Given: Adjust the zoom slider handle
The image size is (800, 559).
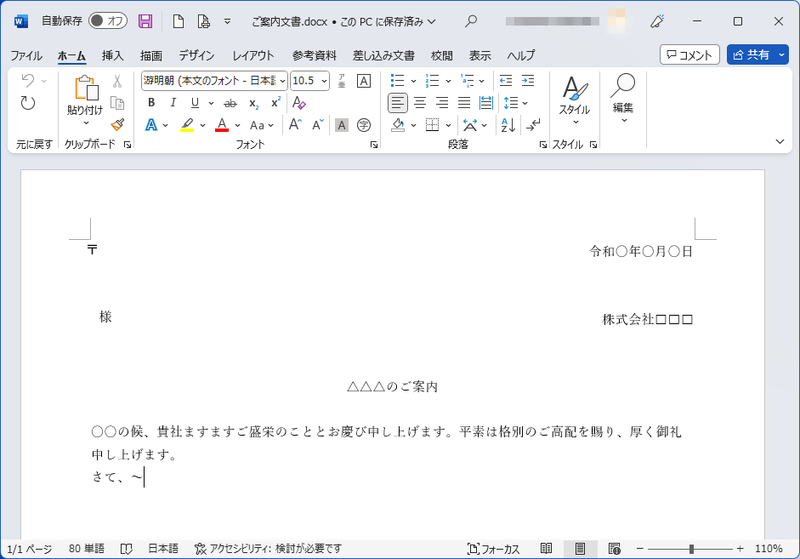Looking at the screenshot, I should [691, 549].
